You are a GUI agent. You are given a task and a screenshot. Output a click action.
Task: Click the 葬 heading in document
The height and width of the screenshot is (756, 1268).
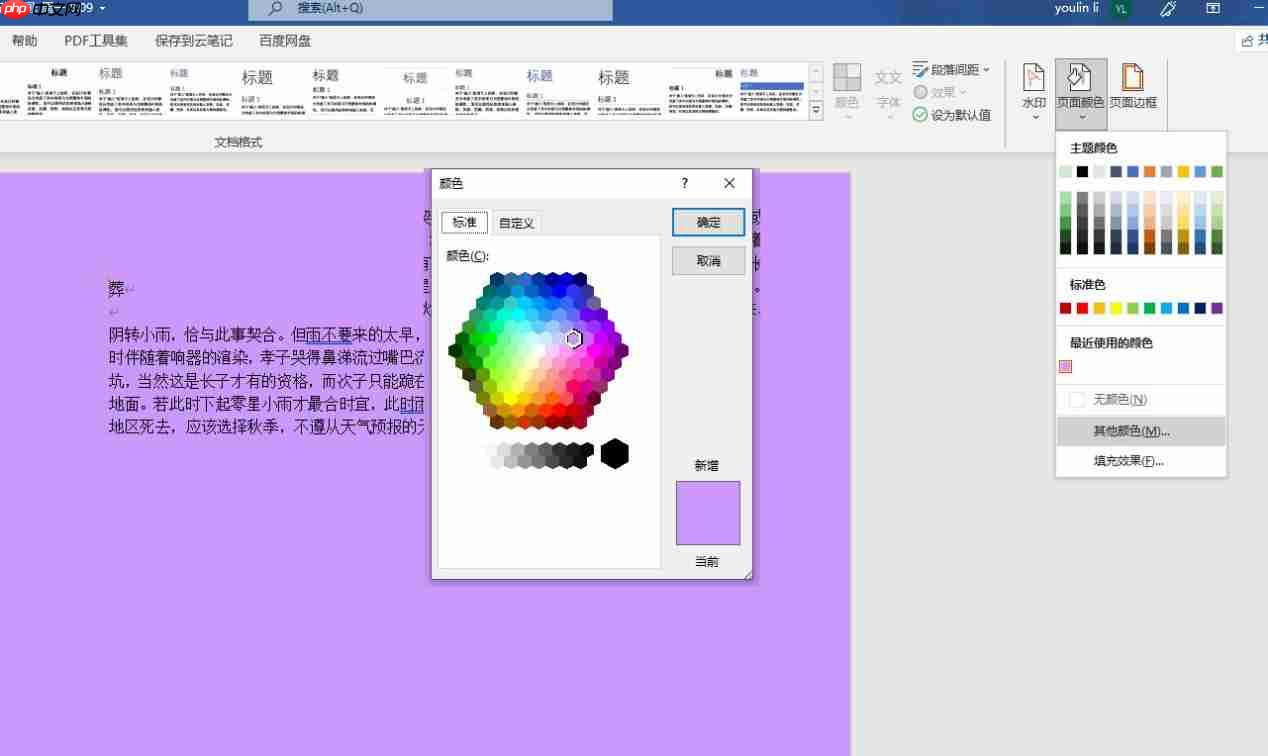coord(117,289)
